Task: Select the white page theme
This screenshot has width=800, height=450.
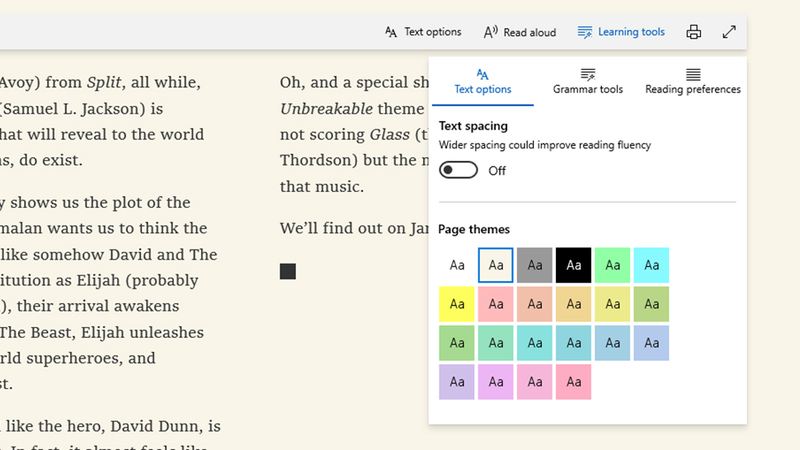Action: (x=457, y=265)
